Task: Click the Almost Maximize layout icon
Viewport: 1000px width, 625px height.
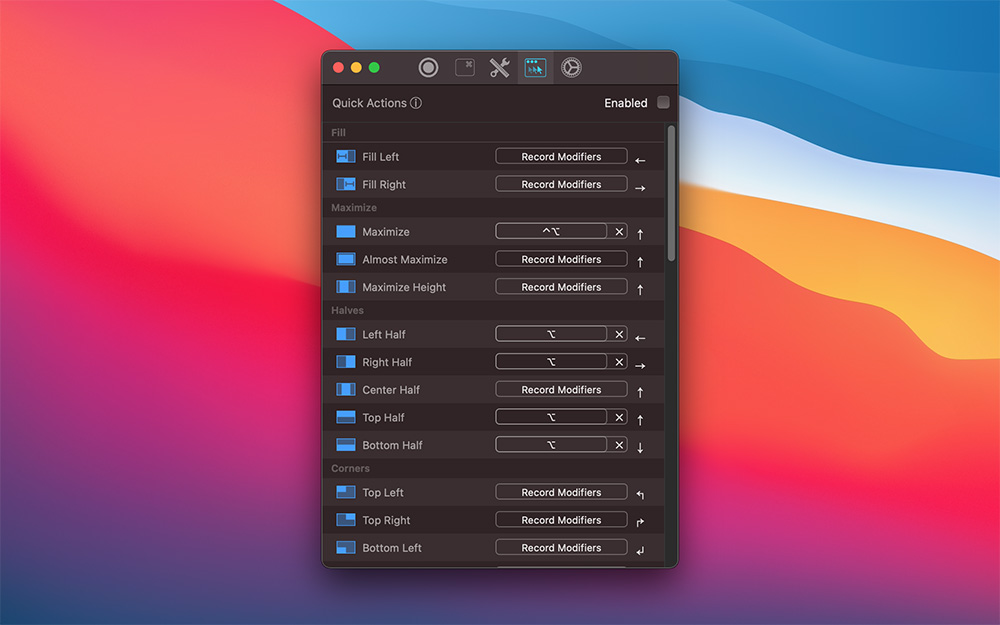Action: [x=346, y=260]
